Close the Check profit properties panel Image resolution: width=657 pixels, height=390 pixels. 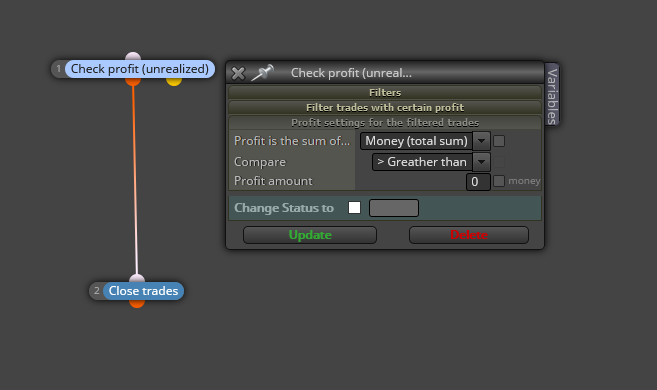tap(238, 73)
